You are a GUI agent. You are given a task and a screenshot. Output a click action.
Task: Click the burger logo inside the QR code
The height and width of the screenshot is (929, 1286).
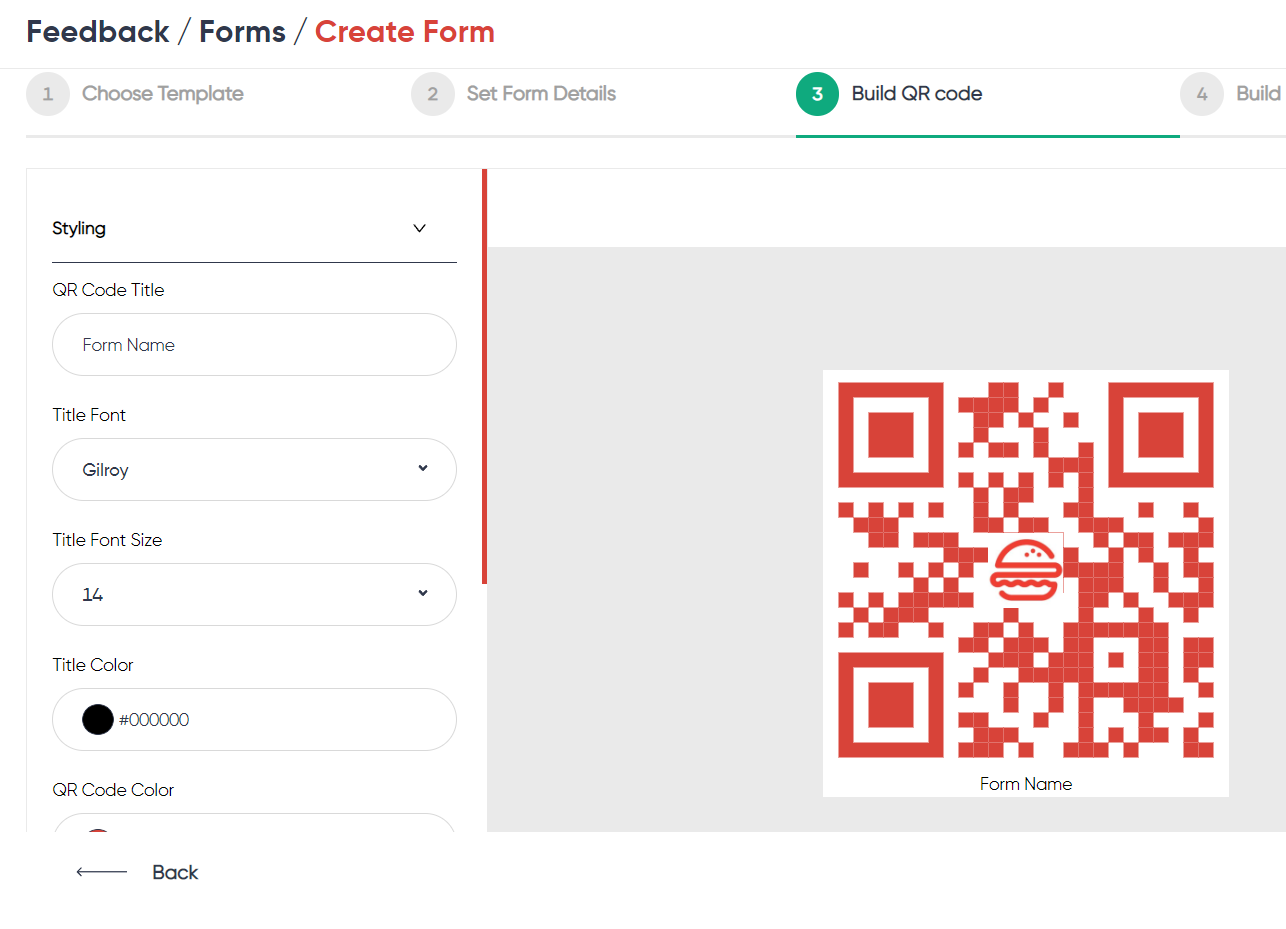coord(1025,570)
